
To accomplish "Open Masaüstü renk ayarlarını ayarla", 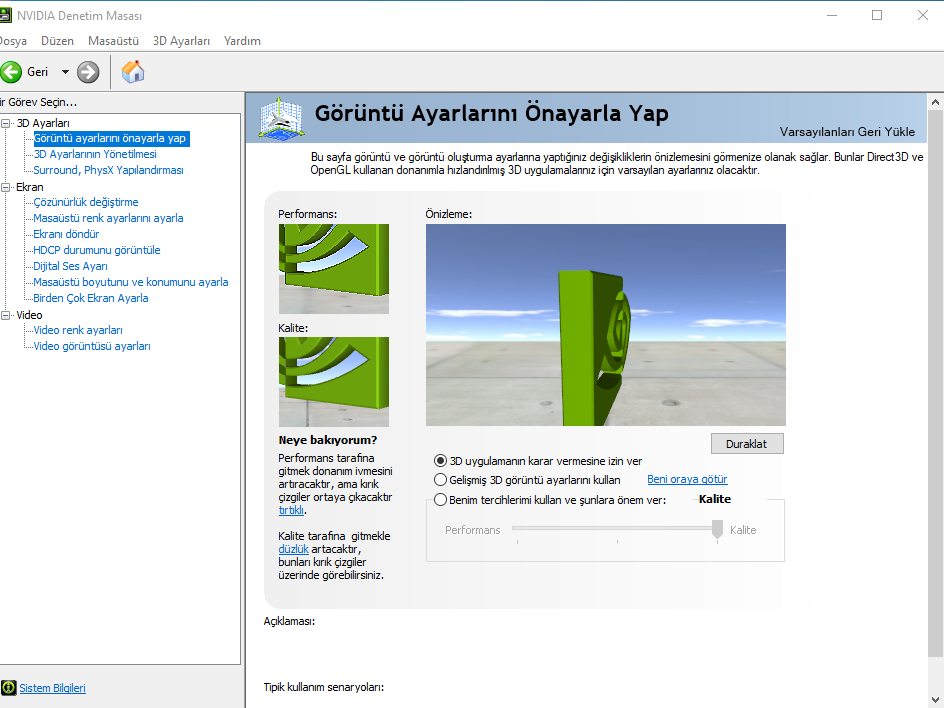I will tap(108, 218).
